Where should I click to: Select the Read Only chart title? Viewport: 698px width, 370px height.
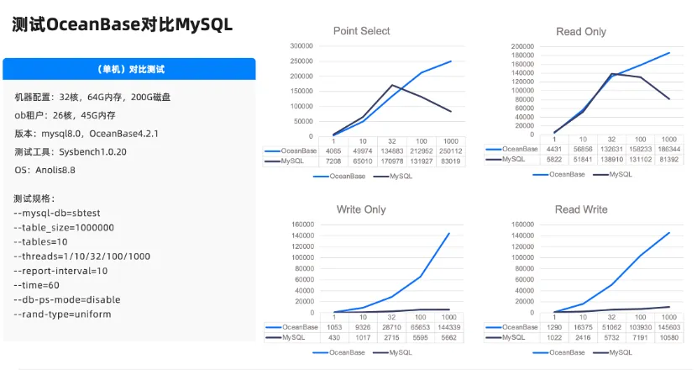pos(581,32)
